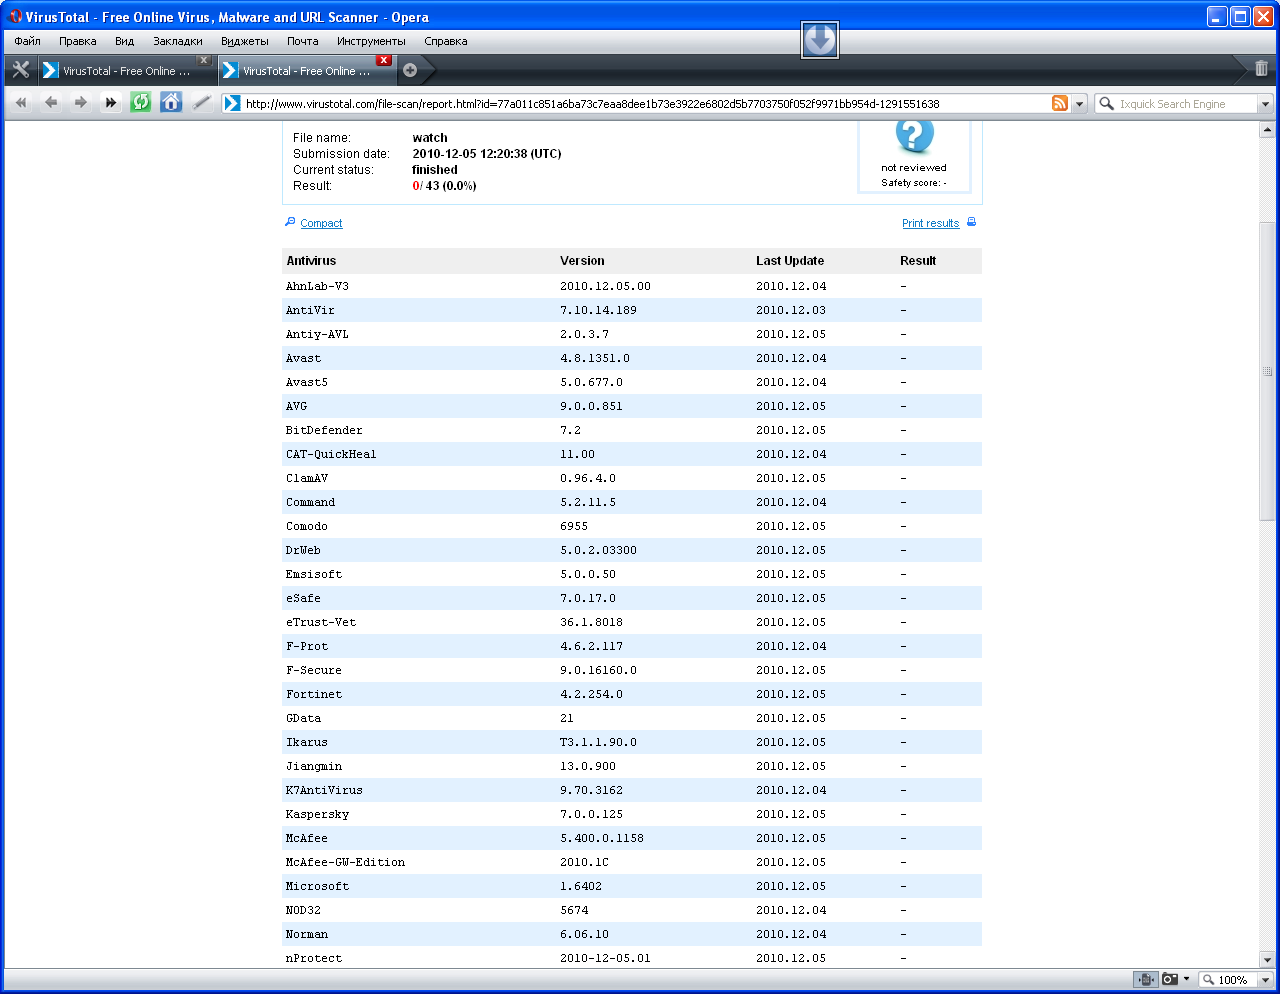Toggle Fit to Width in status bar
This screenshot has height=994, width=1280.
coord(1145,979)
